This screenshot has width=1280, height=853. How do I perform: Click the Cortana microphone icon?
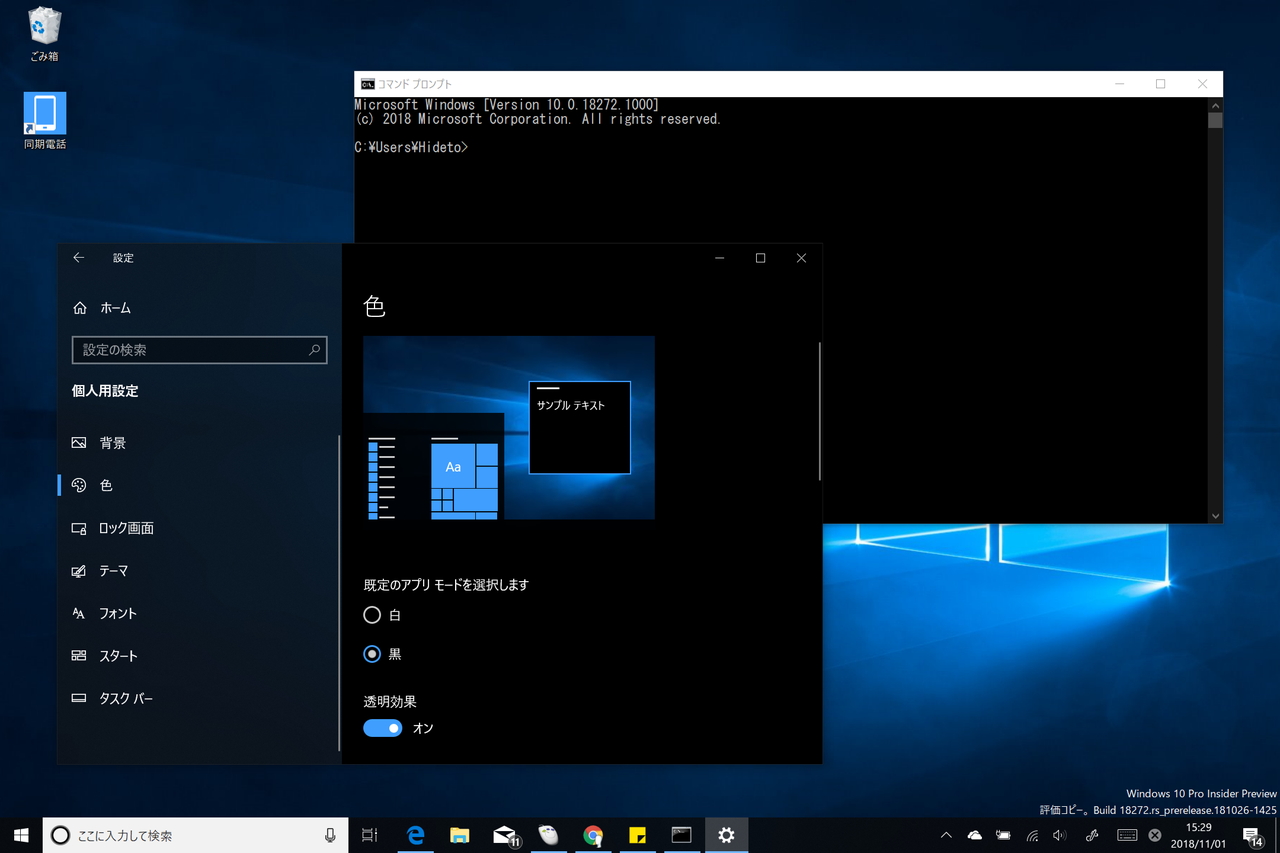pos(330,835)
